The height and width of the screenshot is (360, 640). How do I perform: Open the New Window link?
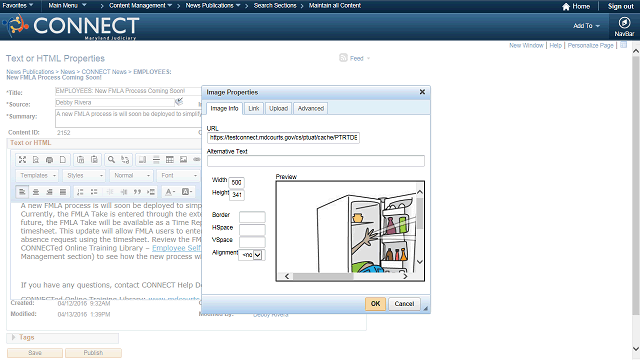pos(526,45)
